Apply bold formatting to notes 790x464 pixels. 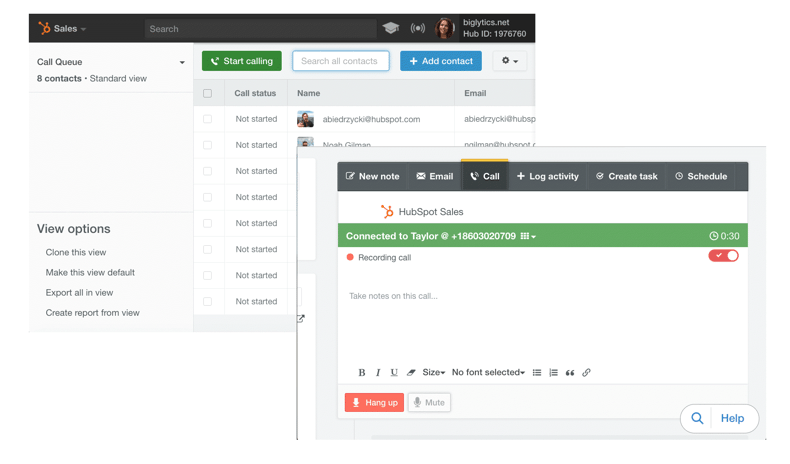click(x=361, y=373)
